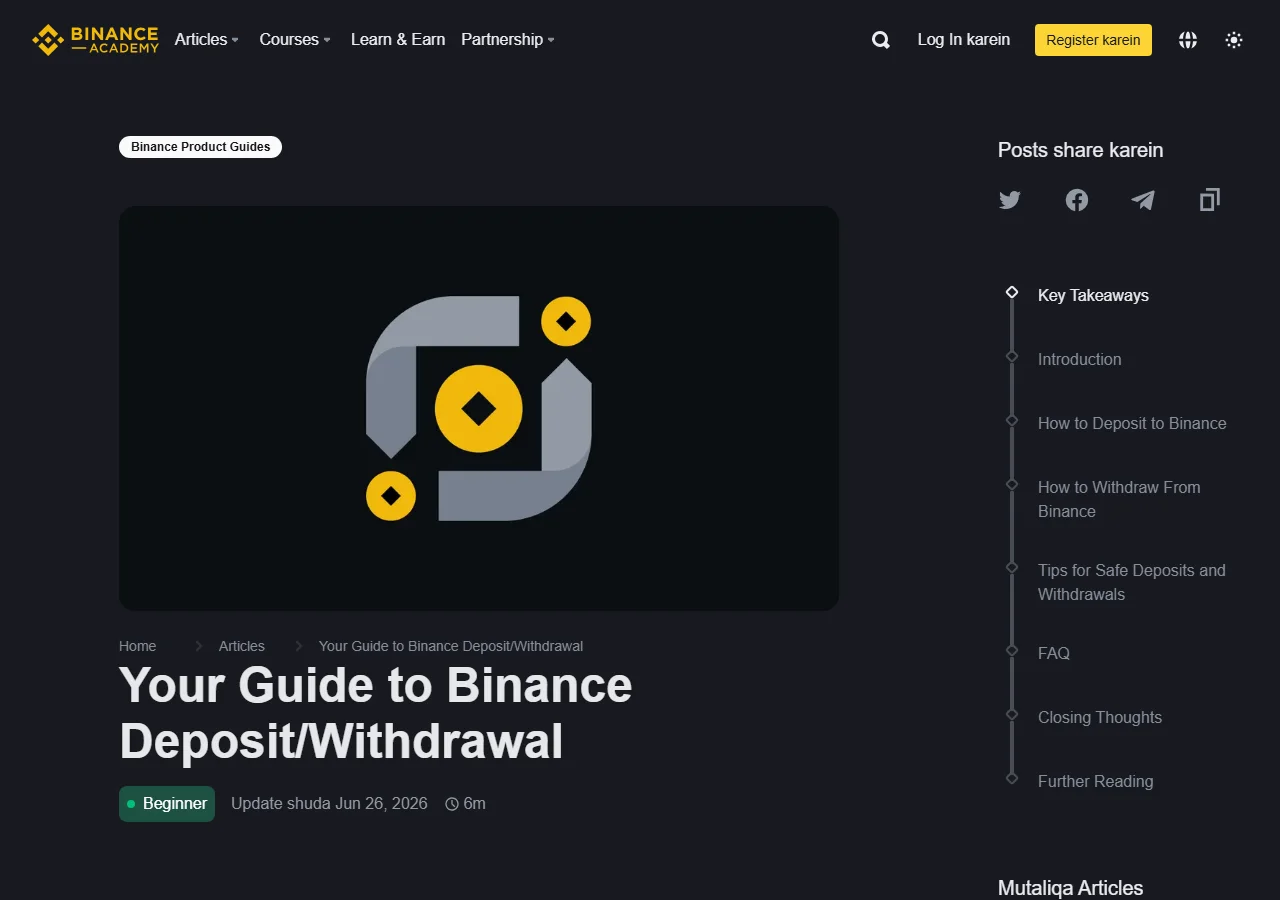
Task: Go to Home breadcrumb
Action: pyautogui.click(x=137, y=646)
